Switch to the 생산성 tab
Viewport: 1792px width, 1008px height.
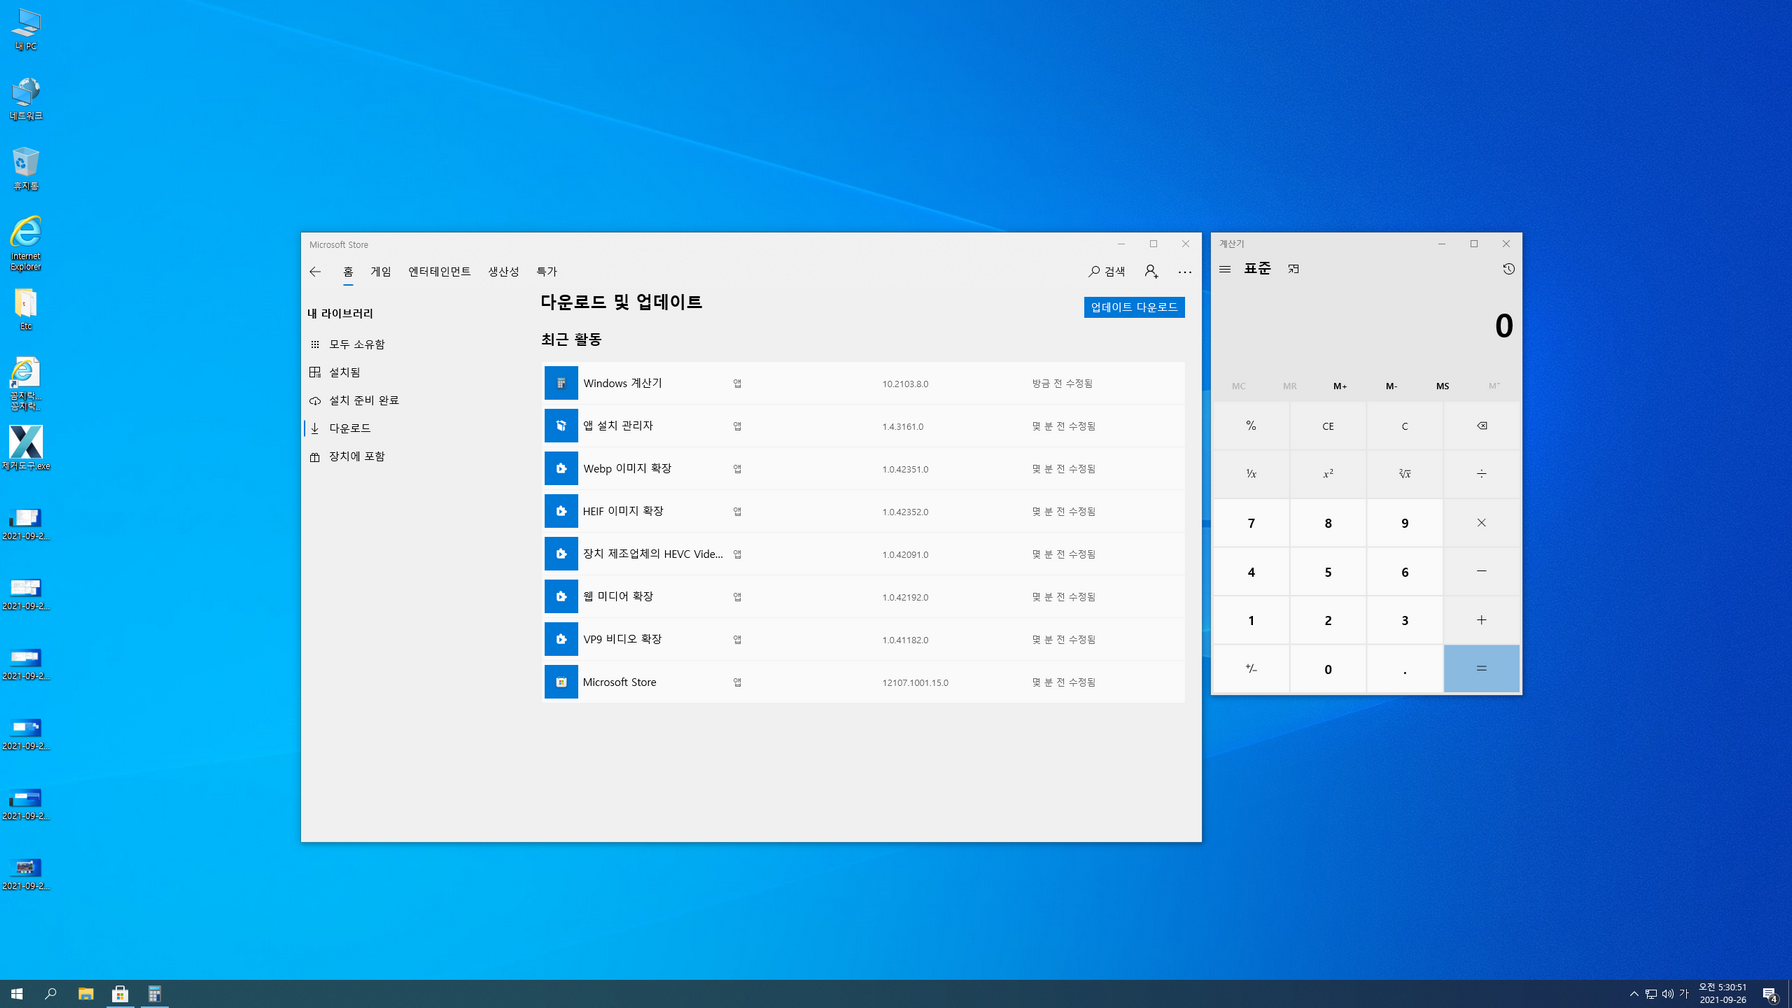(503, 271)
